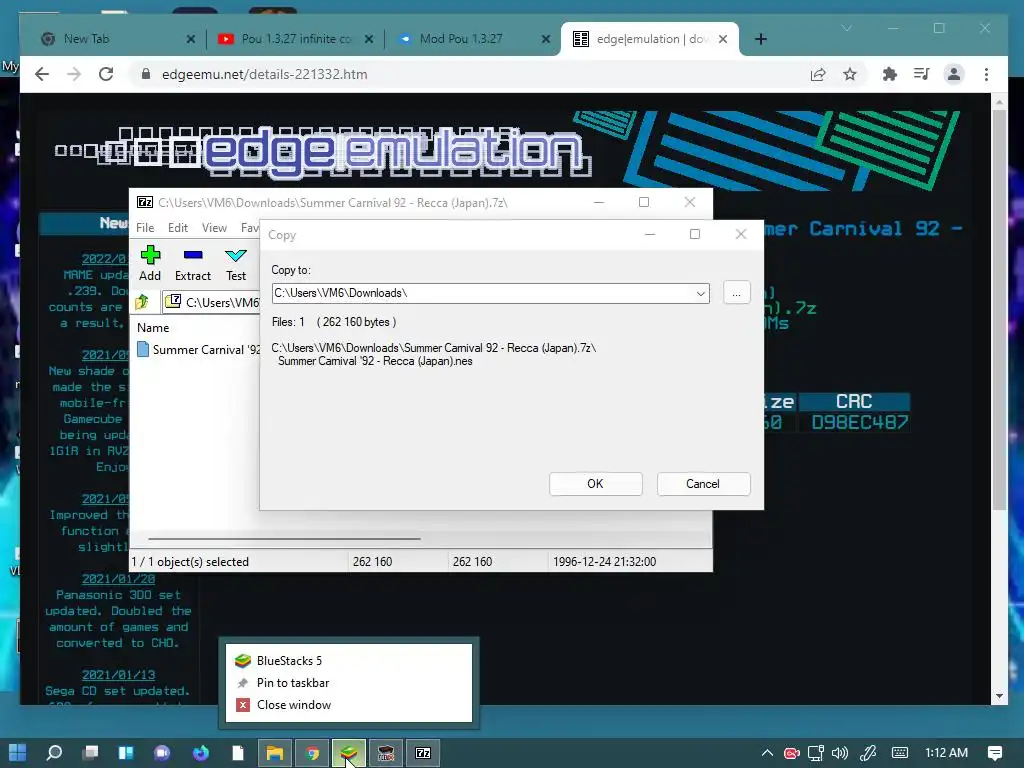
Task: Confirm the copy with OK
Action: coord(596,484)
